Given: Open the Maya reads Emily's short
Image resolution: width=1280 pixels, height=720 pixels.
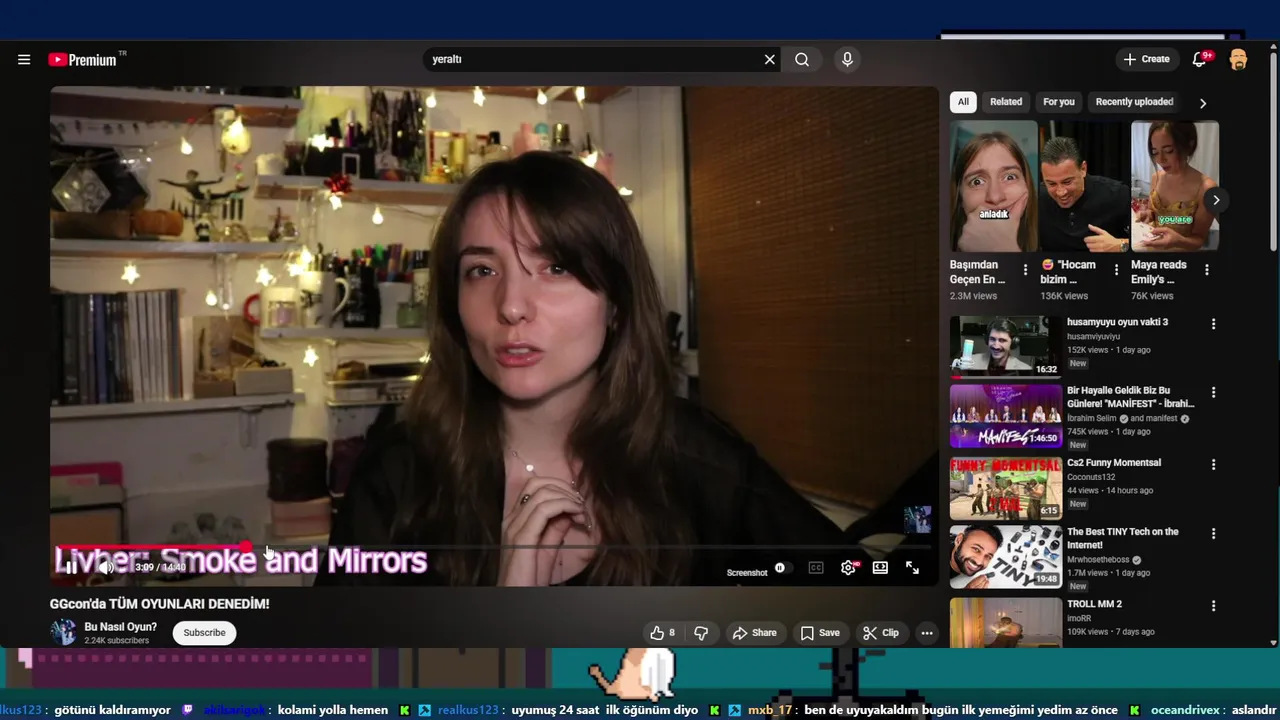Looking at the screenshot, I should 1175,186.
